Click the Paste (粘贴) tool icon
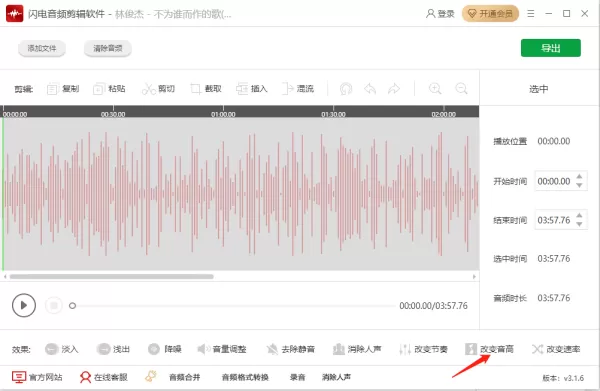This screenshot has width=600, height=391. (98, 89)
